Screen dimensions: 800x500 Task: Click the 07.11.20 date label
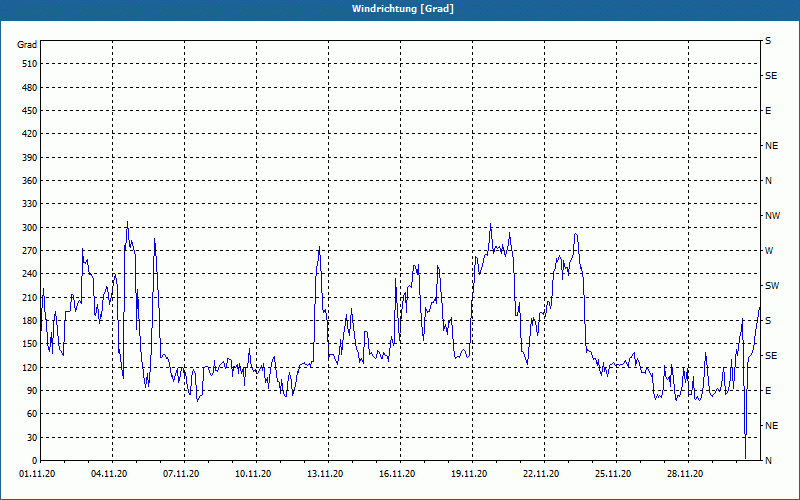tap(181, 474)
